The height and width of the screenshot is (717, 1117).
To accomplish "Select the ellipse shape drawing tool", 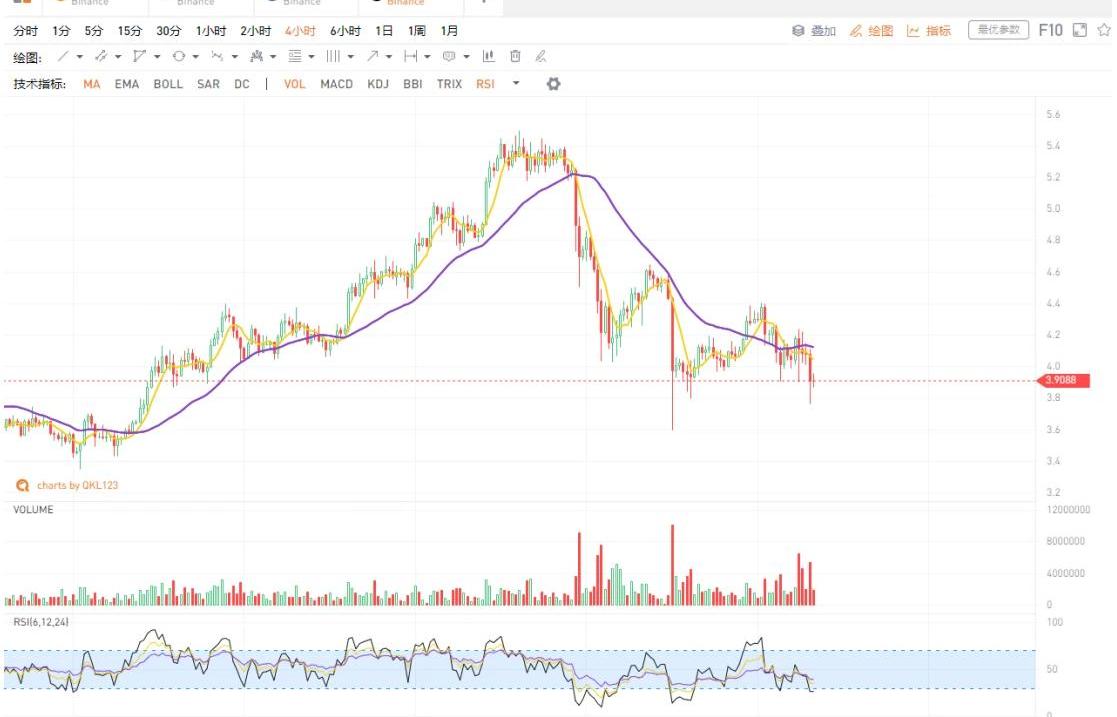I will (x=179, y=57).
